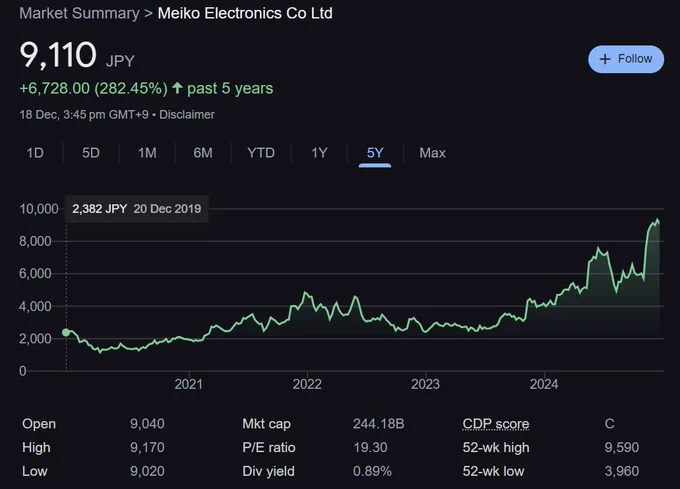This screenshot has height=489, width=680.
Task: Click the 52-wk high label
Action: tap(496, 447)
